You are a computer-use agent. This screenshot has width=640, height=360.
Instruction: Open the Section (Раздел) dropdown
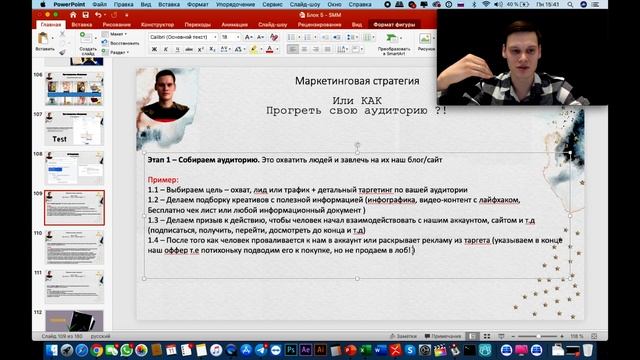tap(116, 52)
